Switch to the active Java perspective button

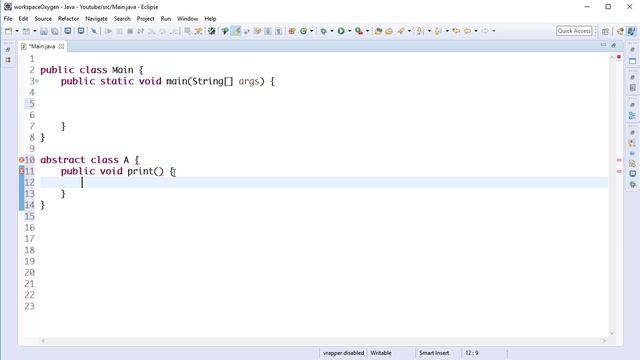click(x=631, y=31)
